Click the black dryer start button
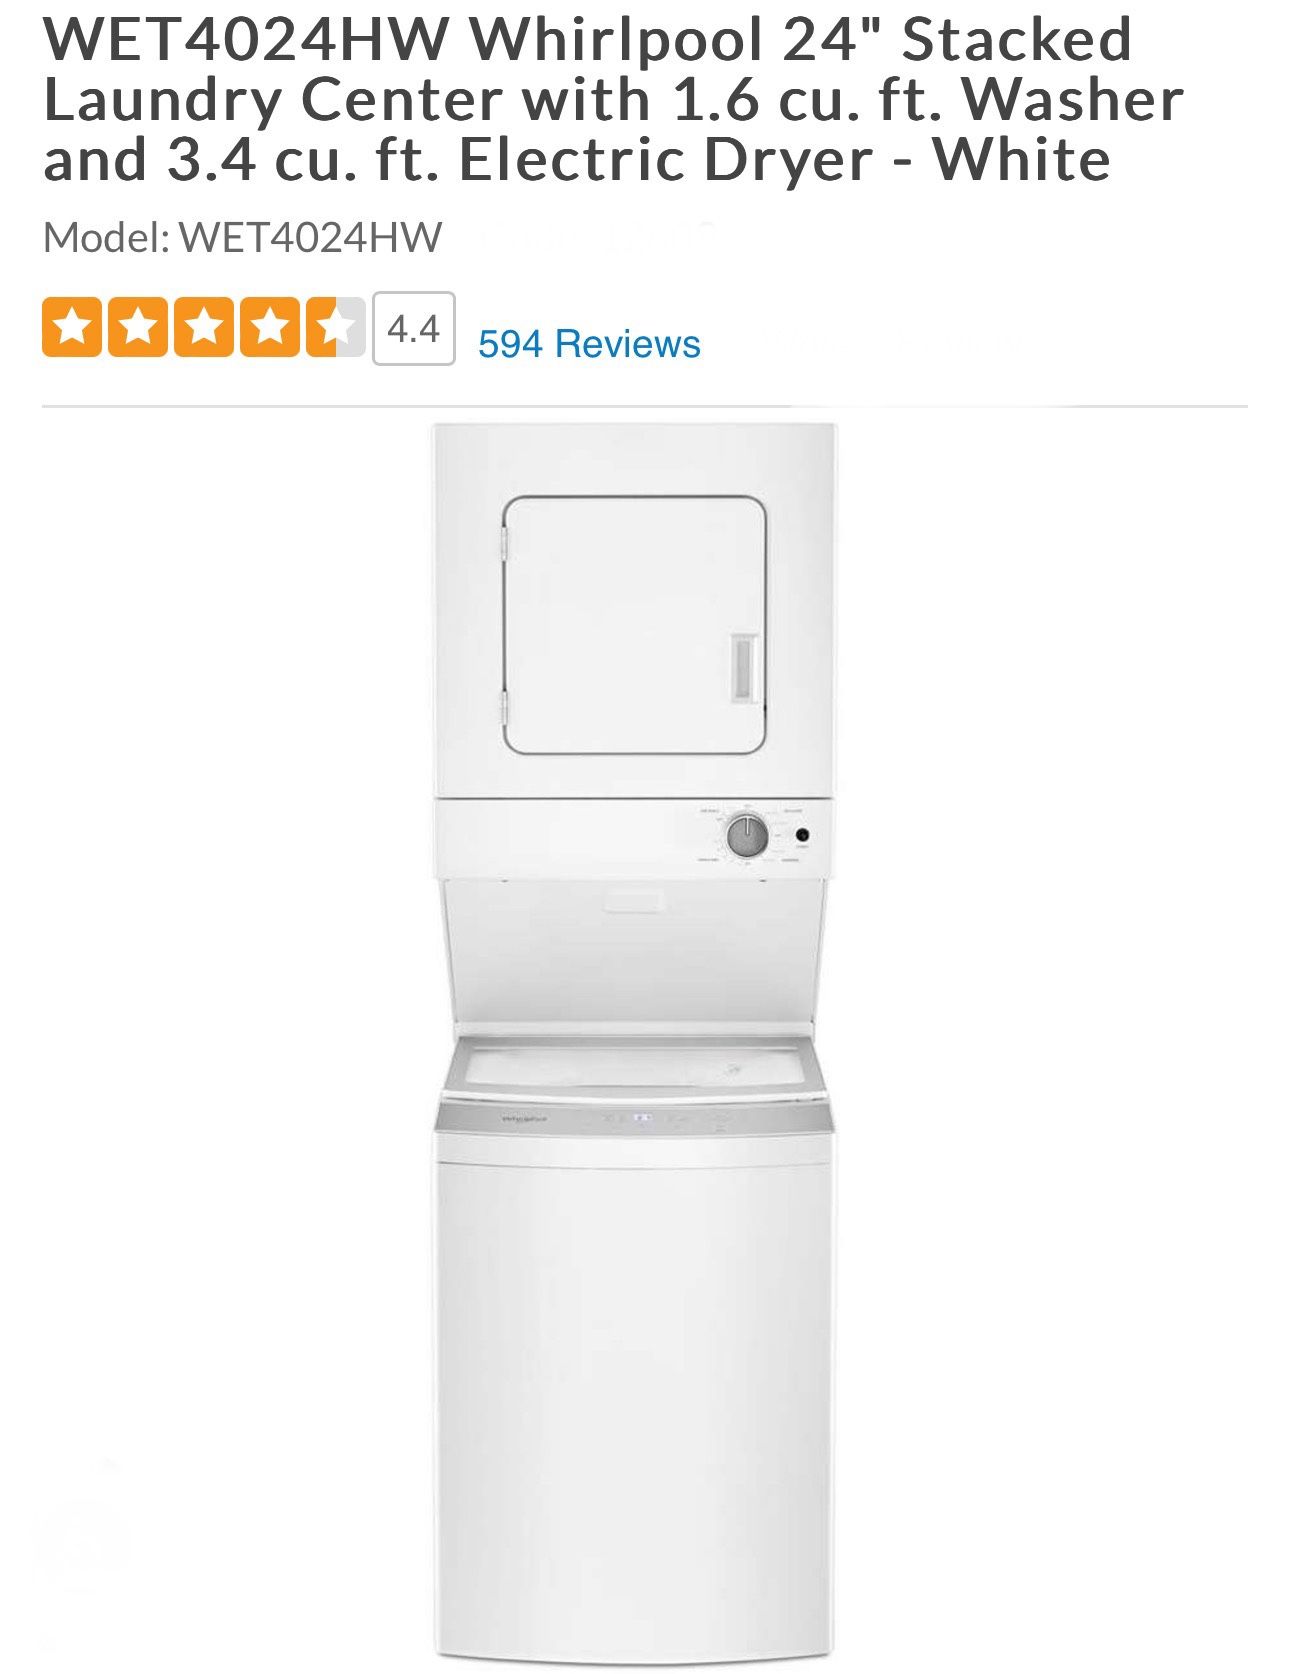The image size is (1290, 1674). click(x=802, y=835)
